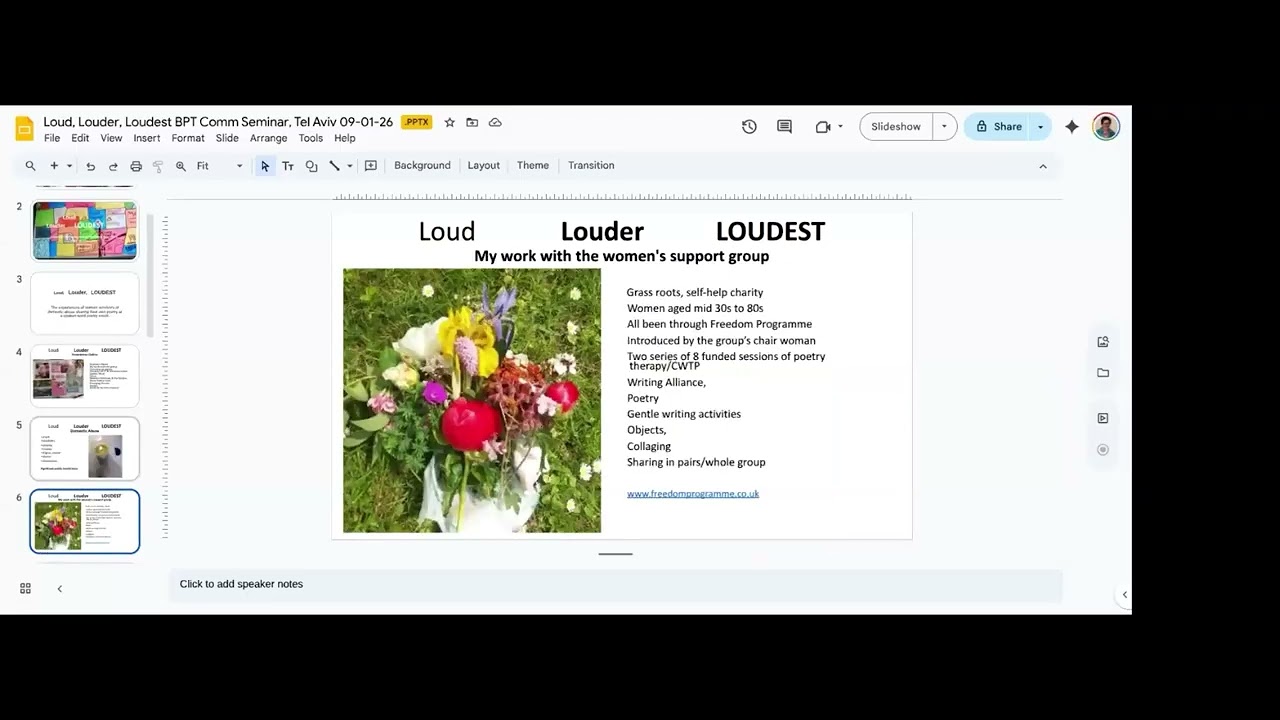This screenshot has height=720, width=1280.
Task: Expand new slide layout dropdown arrow
Action: [69, 166]
